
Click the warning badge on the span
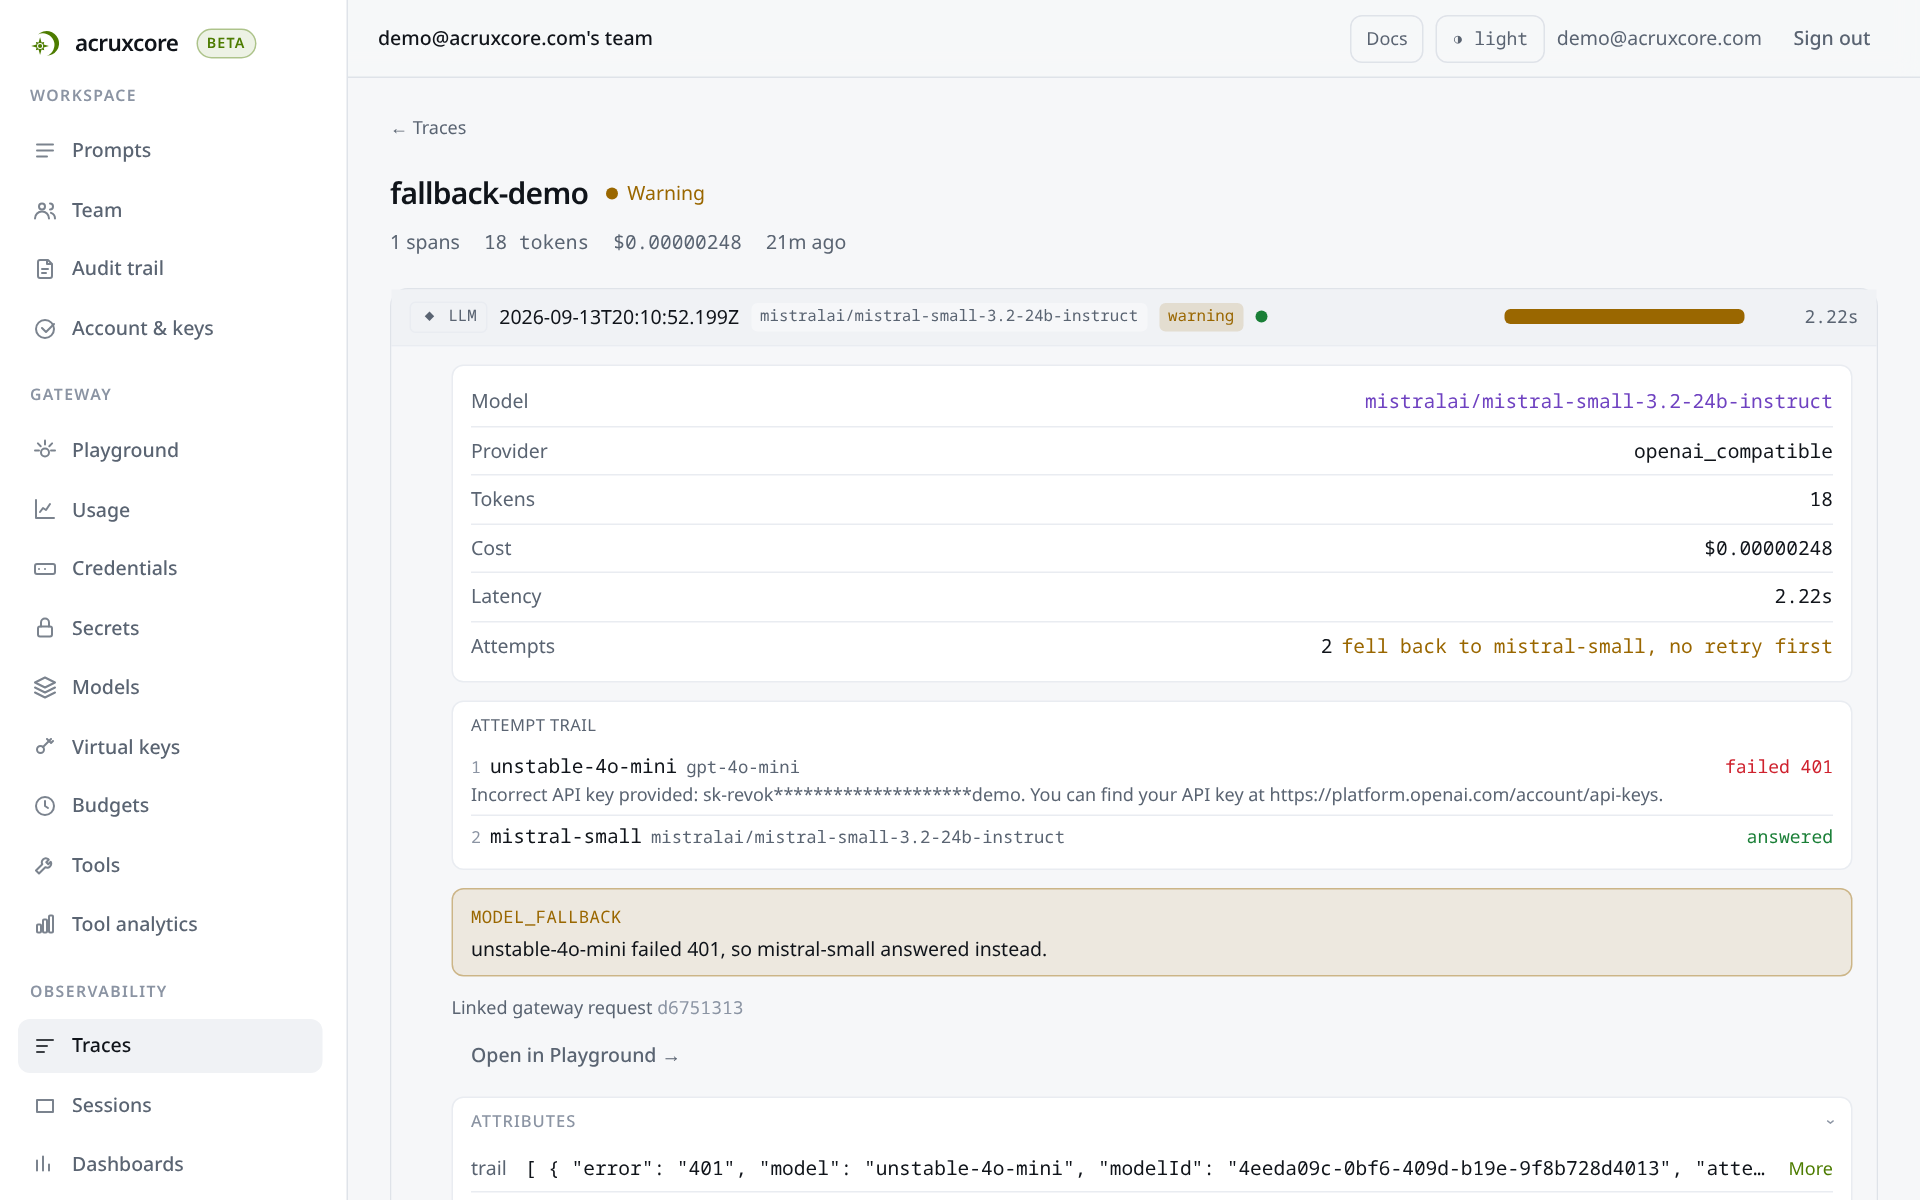(x=1201, y=317)
